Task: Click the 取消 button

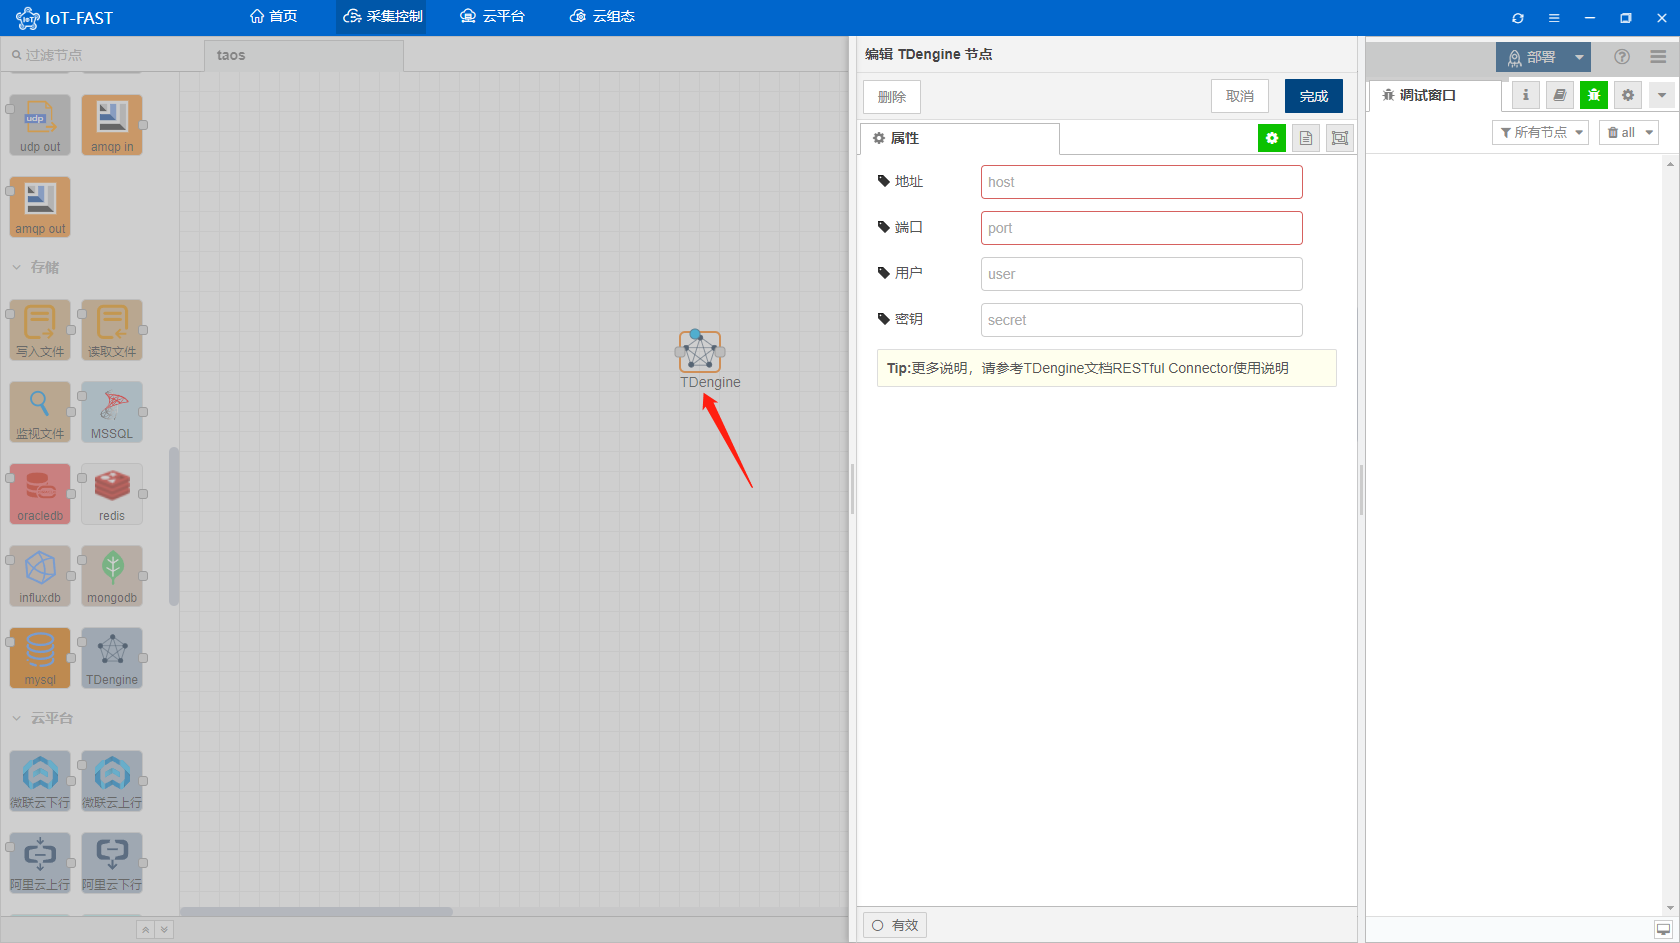Action: tap(1240, 96)
